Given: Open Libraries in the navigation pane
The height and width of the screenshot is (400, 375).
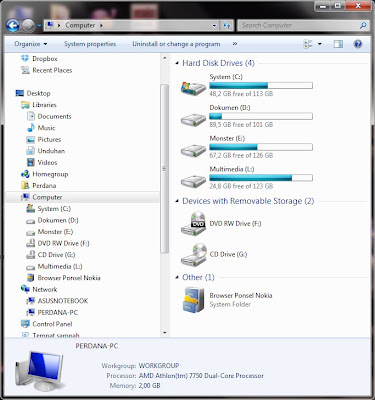Looking at the screenshot, I should 39,105.
